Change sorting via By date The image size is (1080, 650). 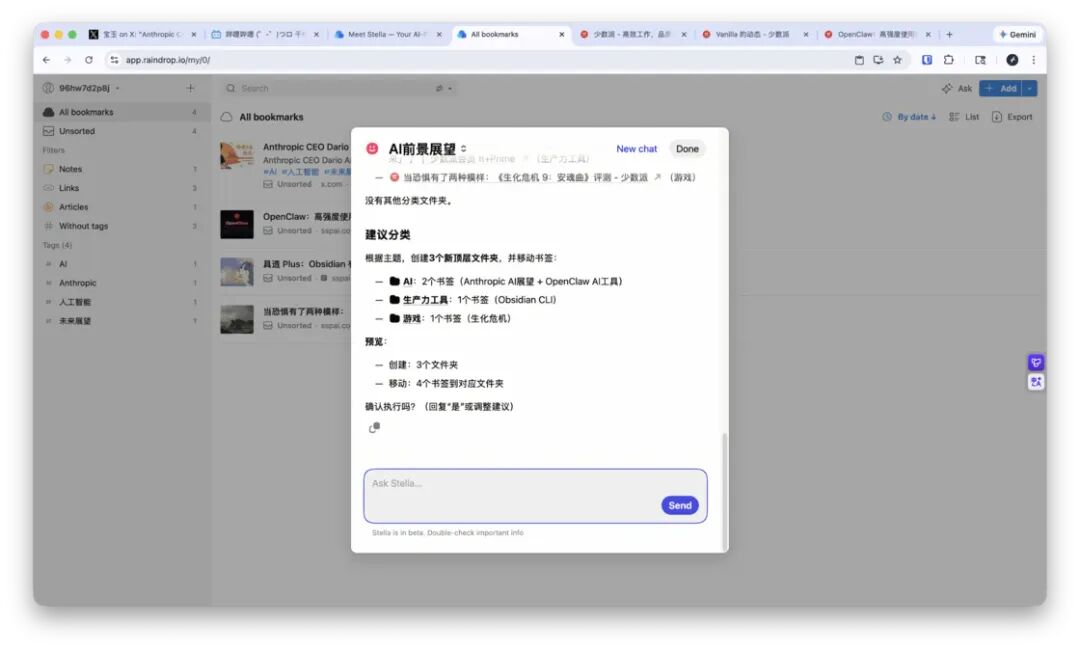(909, 117)
